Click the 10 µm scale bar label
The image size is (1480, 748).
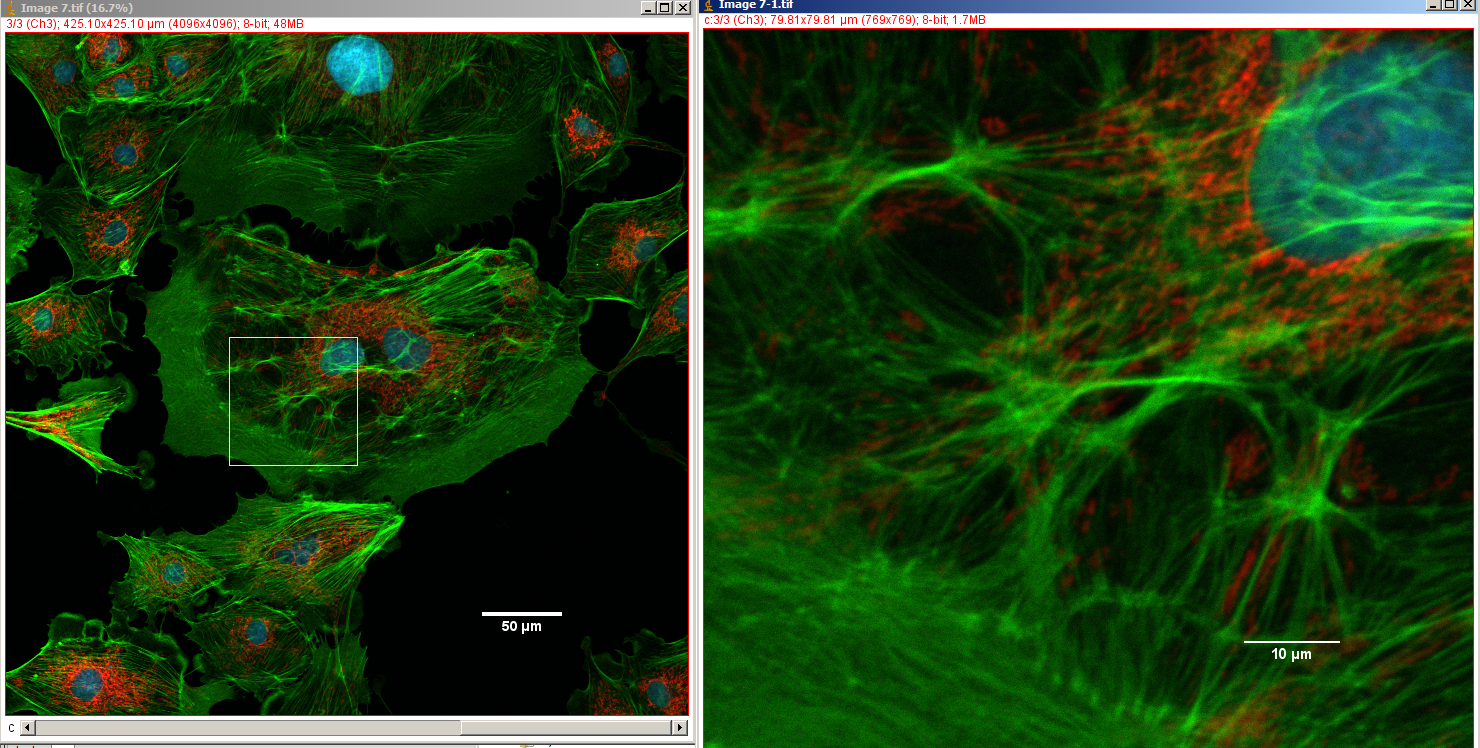pyautogui.click(x=1291, y=654)
